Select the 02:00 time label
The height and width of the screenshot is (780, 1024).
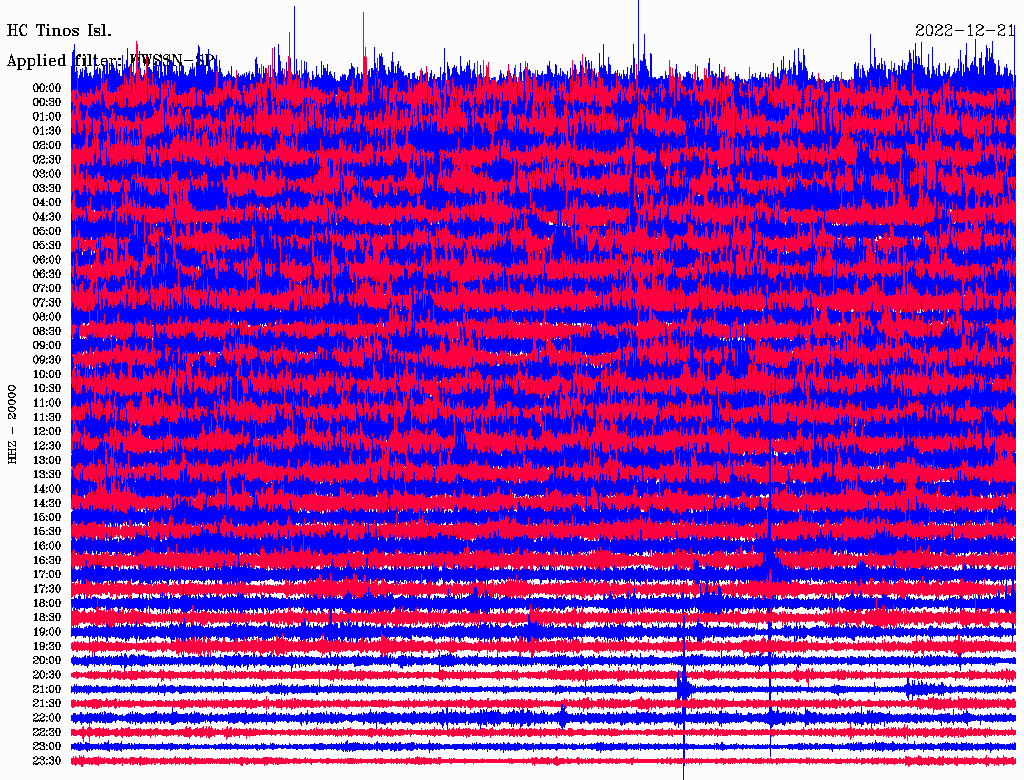coord(47,145)
